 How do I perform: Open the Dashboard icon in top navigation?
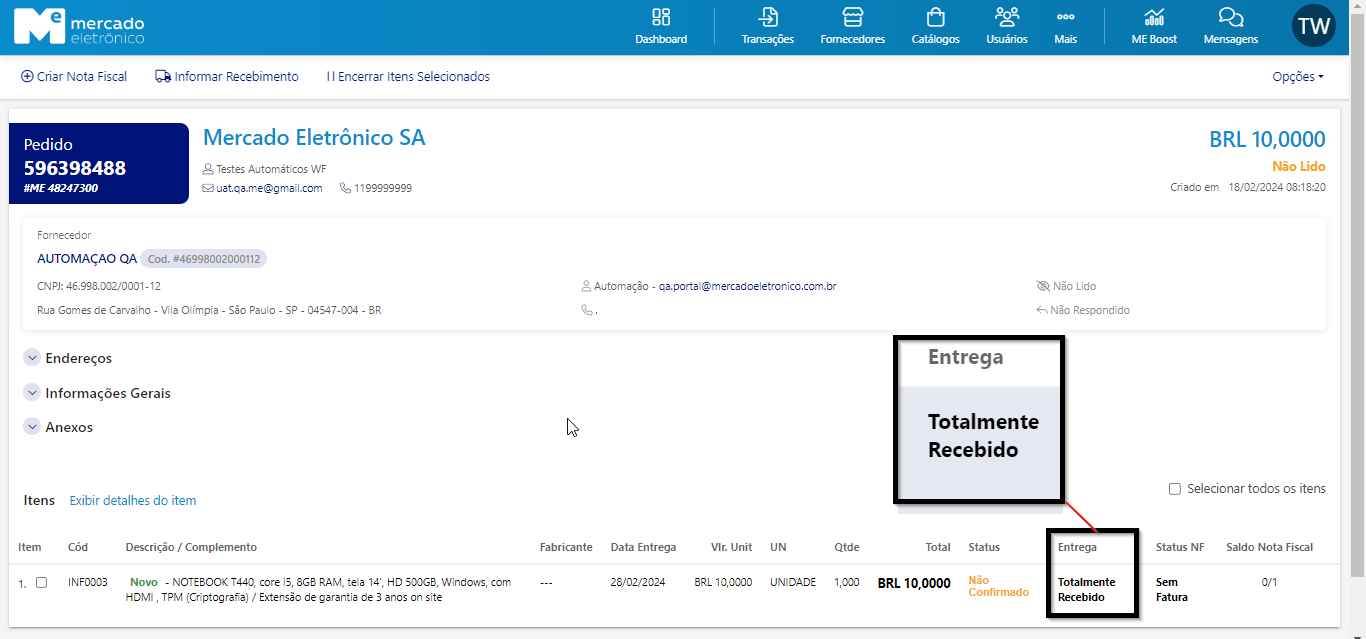click(661, 27)
